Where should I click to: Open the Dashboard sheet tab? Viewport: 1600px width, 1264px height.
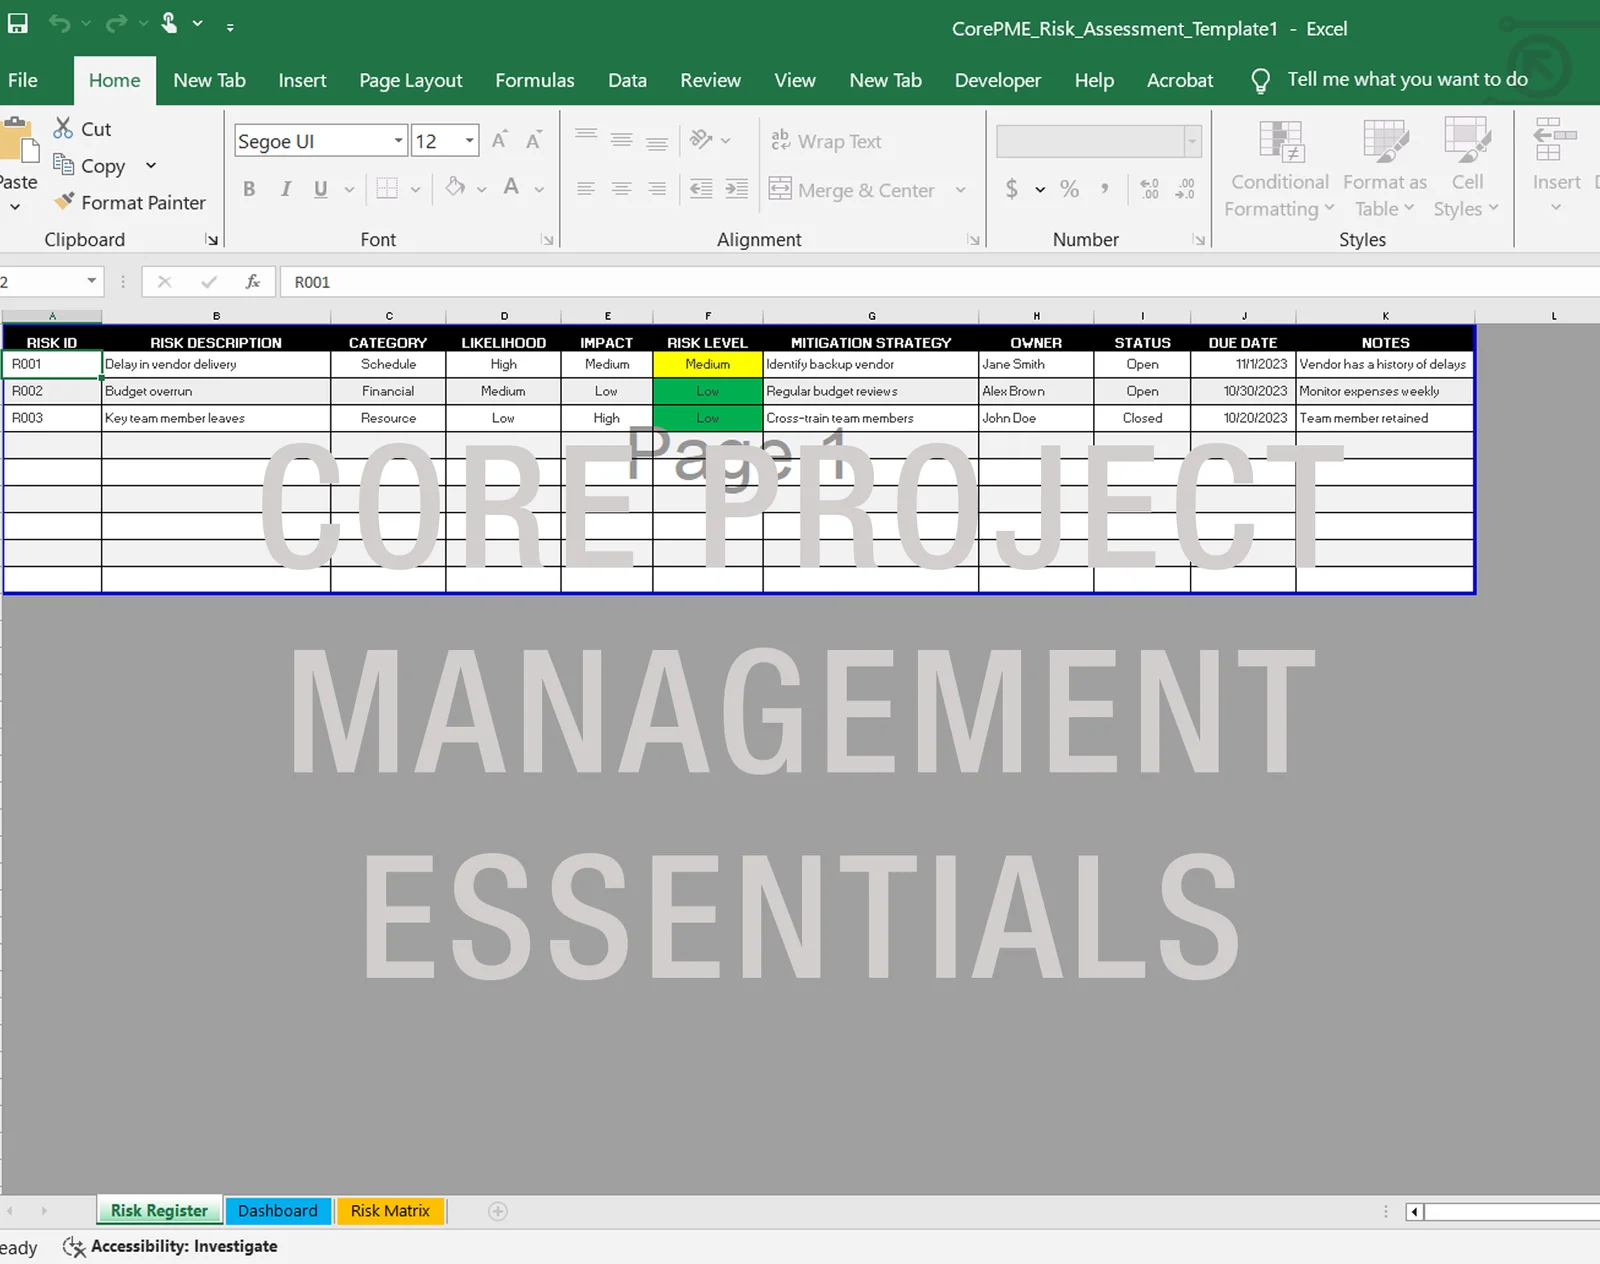pyautogui.click(x=278, y=1210)
